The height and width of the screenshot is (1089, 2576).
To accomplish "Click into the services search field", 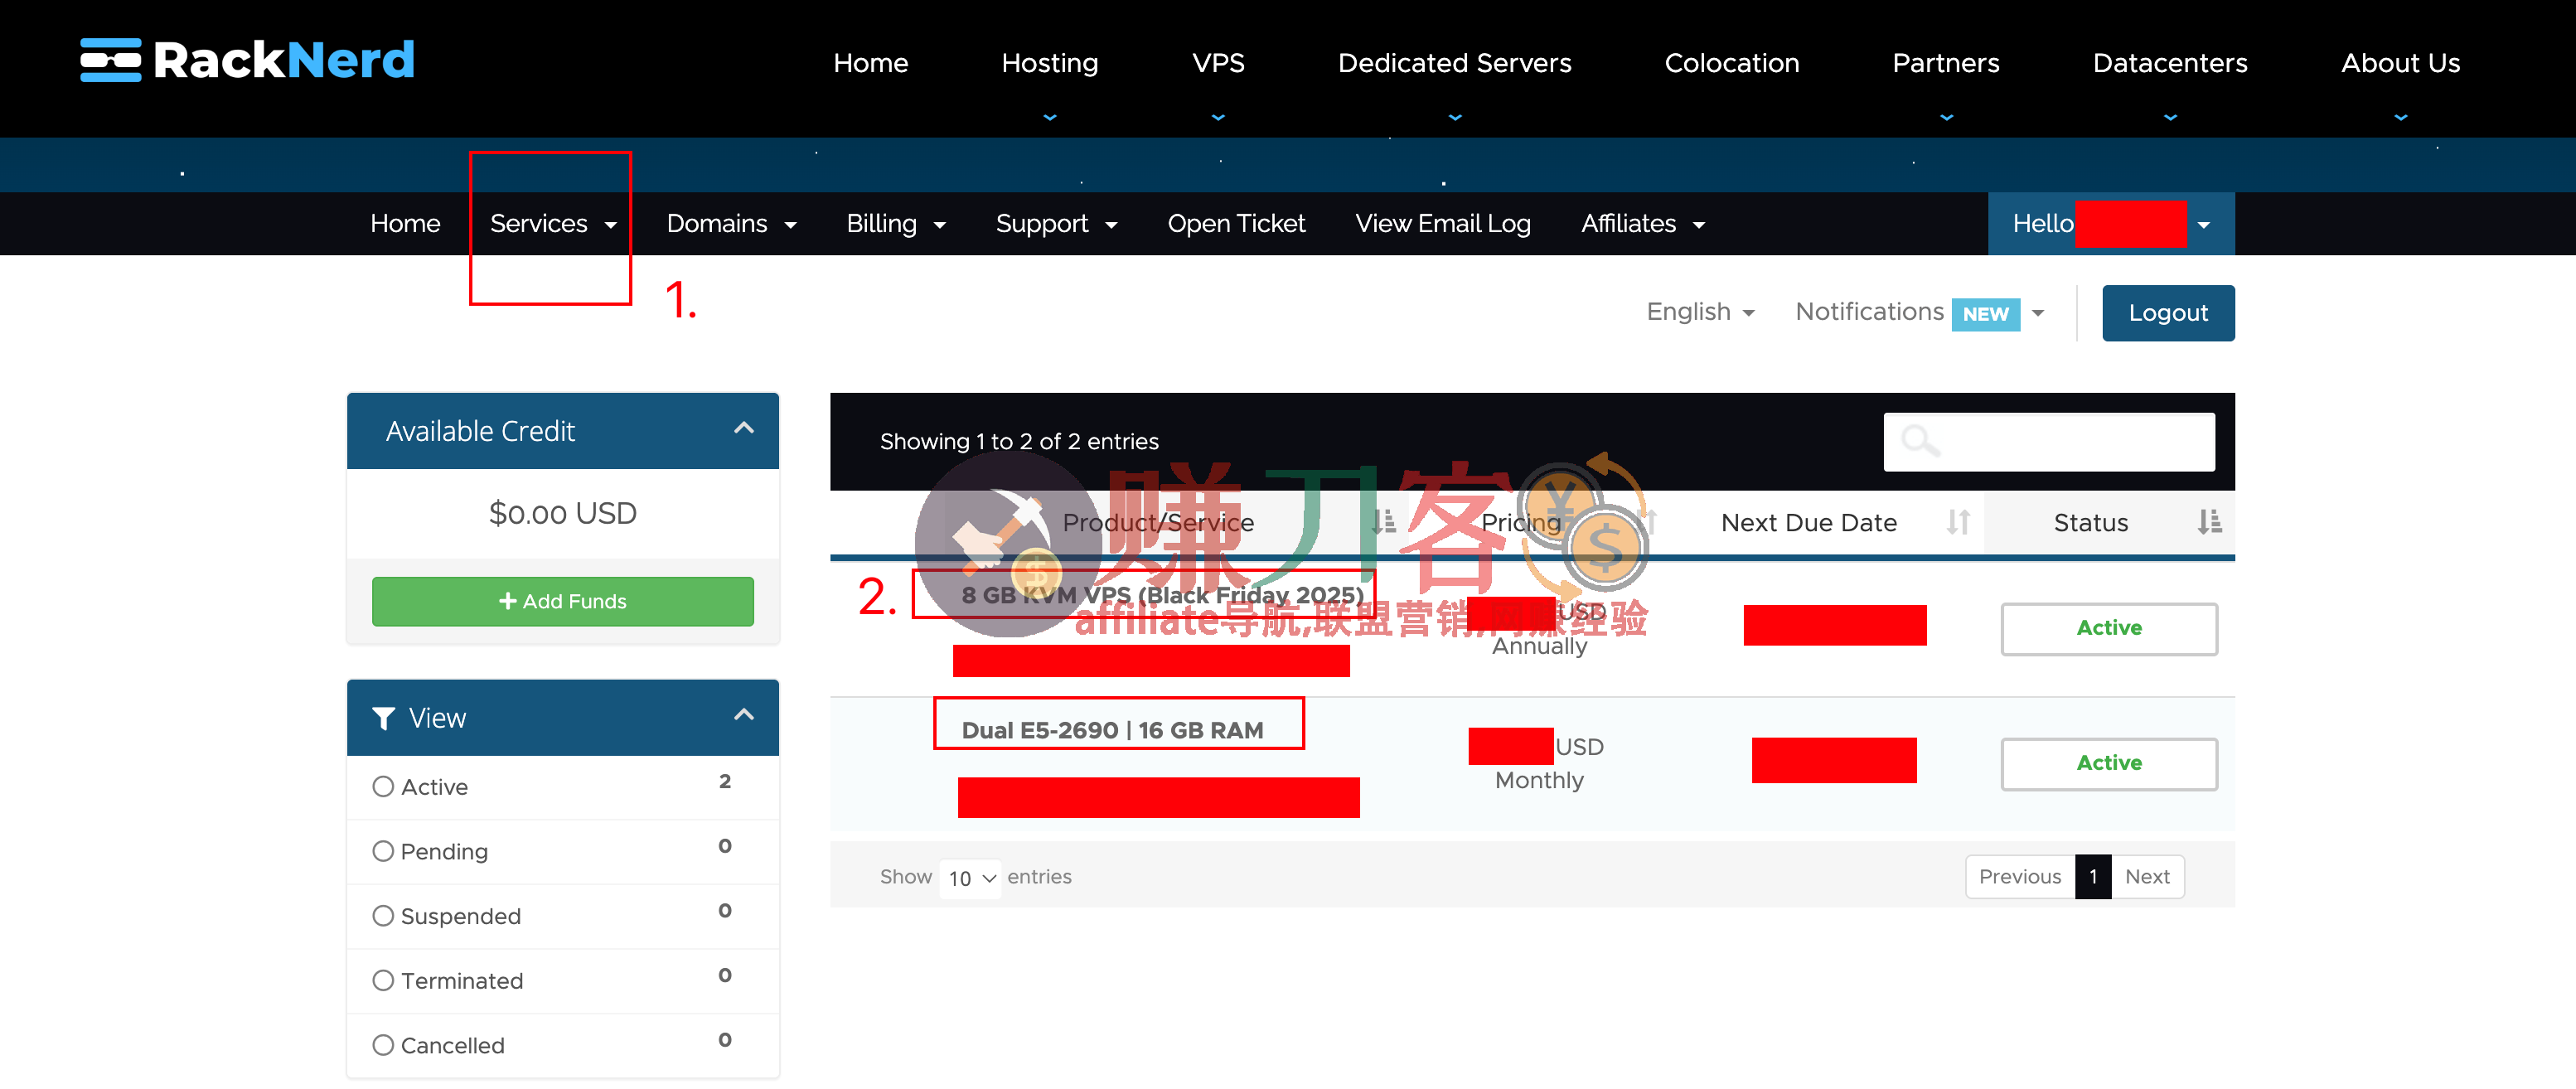I will click(2049, 442).
